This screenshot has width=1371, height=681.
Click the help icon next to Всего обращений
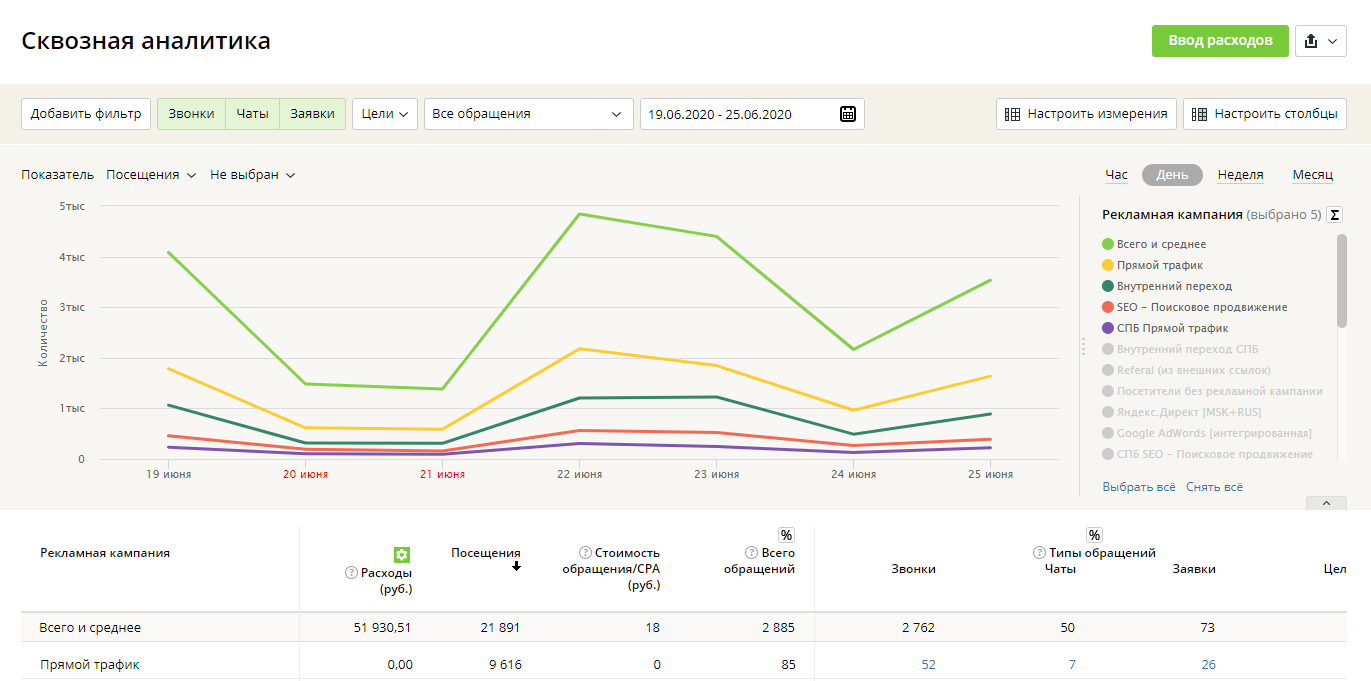click(751, 553)
